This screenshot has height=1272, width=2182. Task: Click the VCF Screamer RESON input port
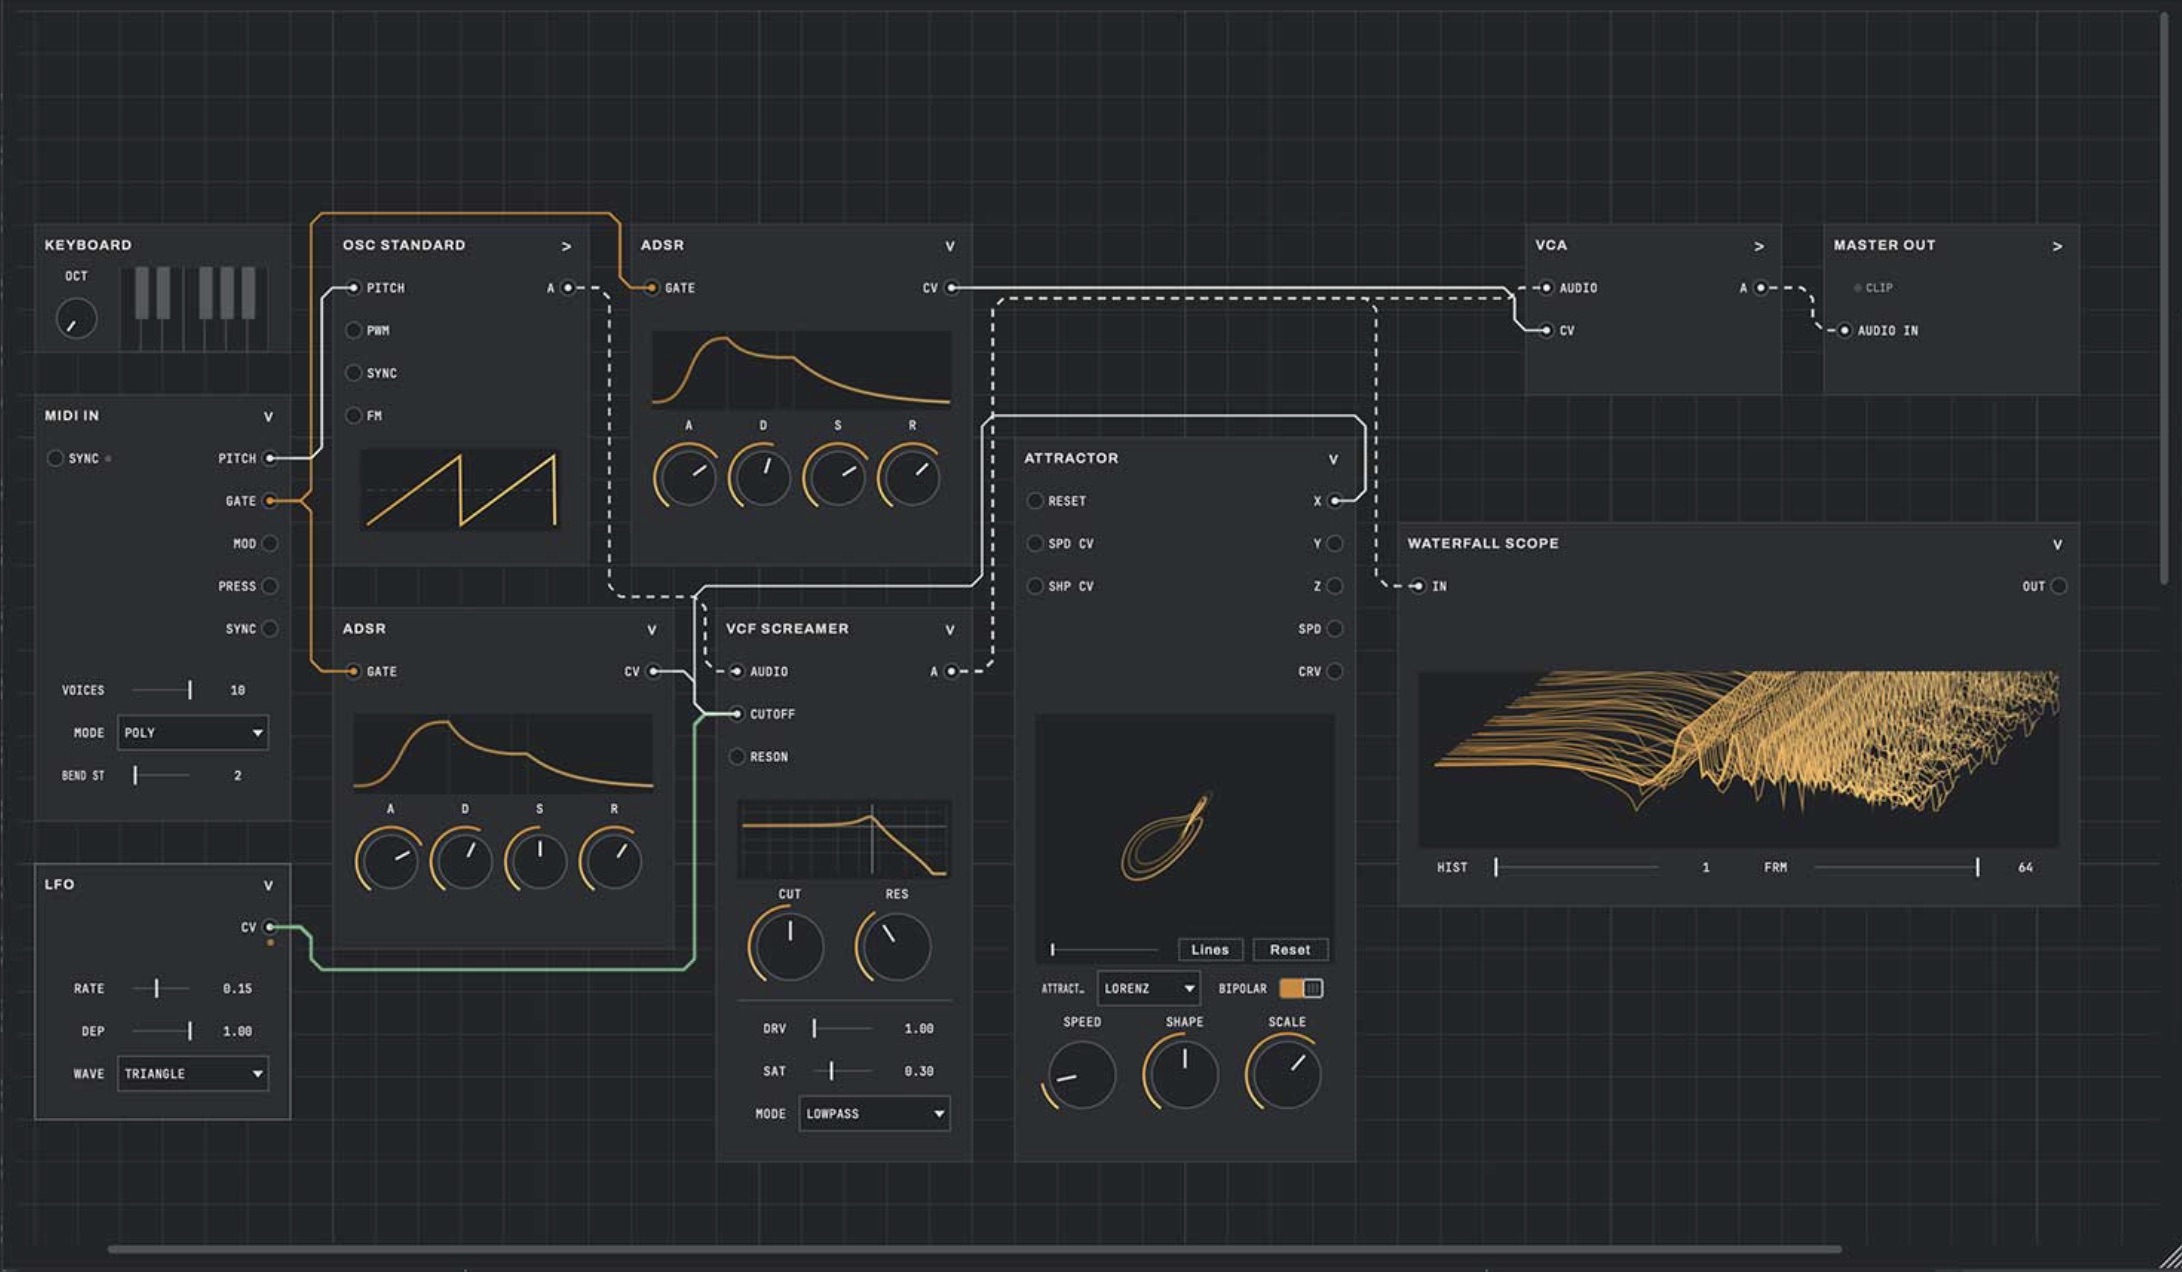pyautogui.click(x=737, y=756)
